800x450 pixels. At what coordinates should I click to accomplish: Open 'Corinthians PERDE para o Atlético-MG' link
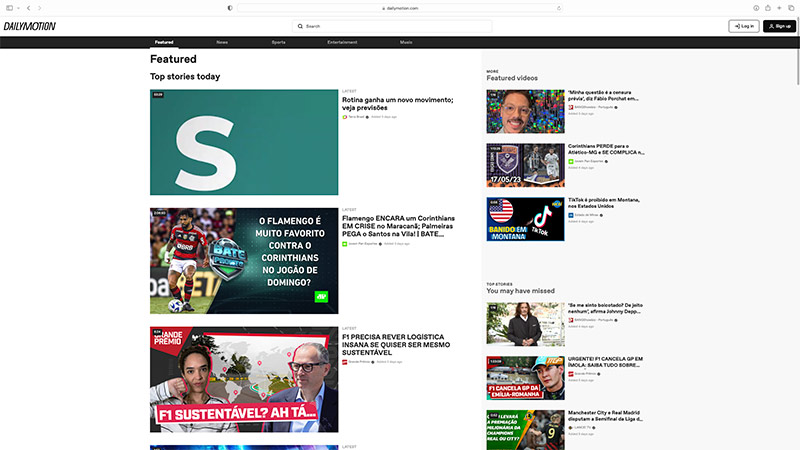[606, 149]
